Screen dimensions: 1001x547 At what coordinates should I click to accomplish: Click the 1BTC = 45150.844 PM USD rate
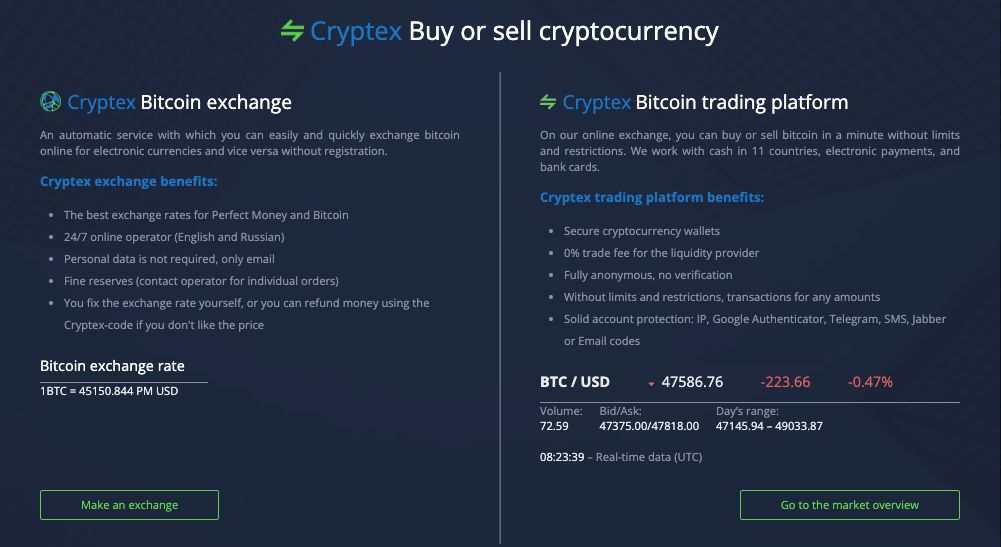[x=109, y=391]
